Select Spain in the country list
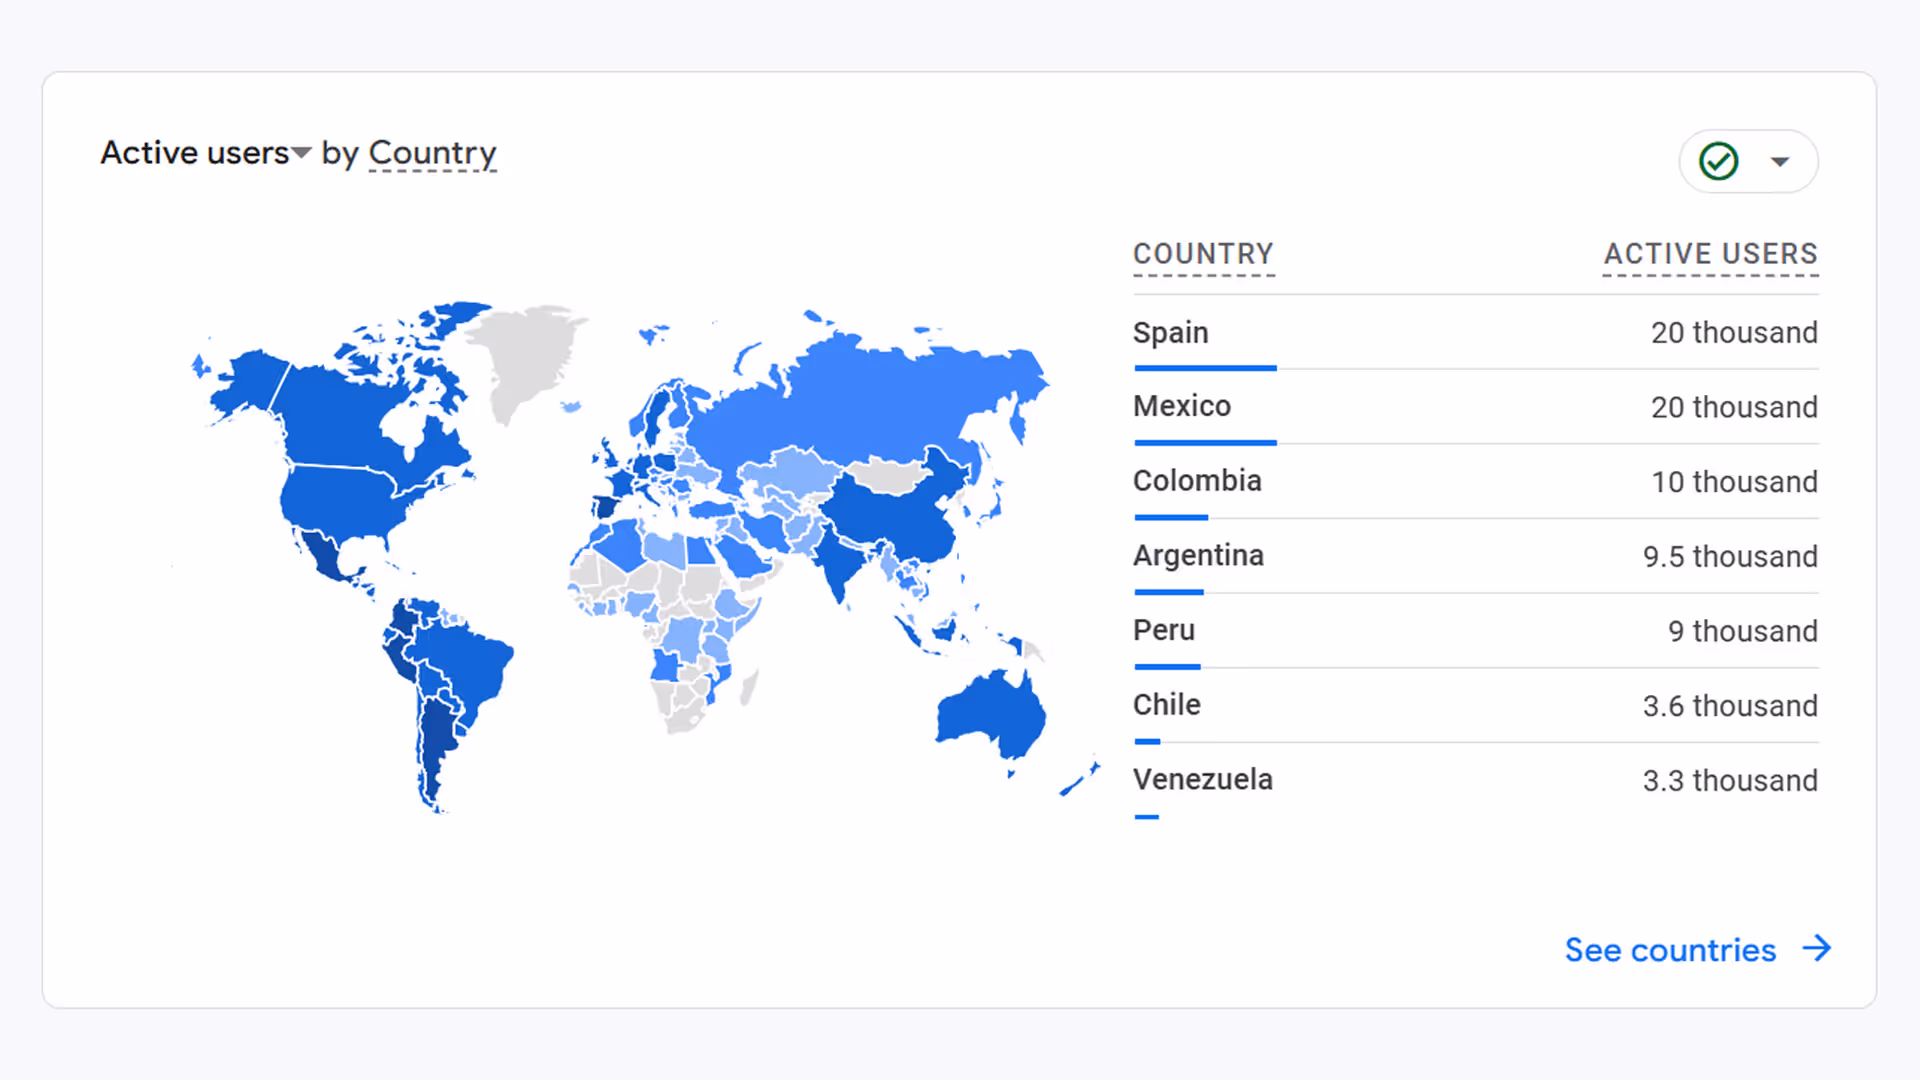 tap(1170, 332)
